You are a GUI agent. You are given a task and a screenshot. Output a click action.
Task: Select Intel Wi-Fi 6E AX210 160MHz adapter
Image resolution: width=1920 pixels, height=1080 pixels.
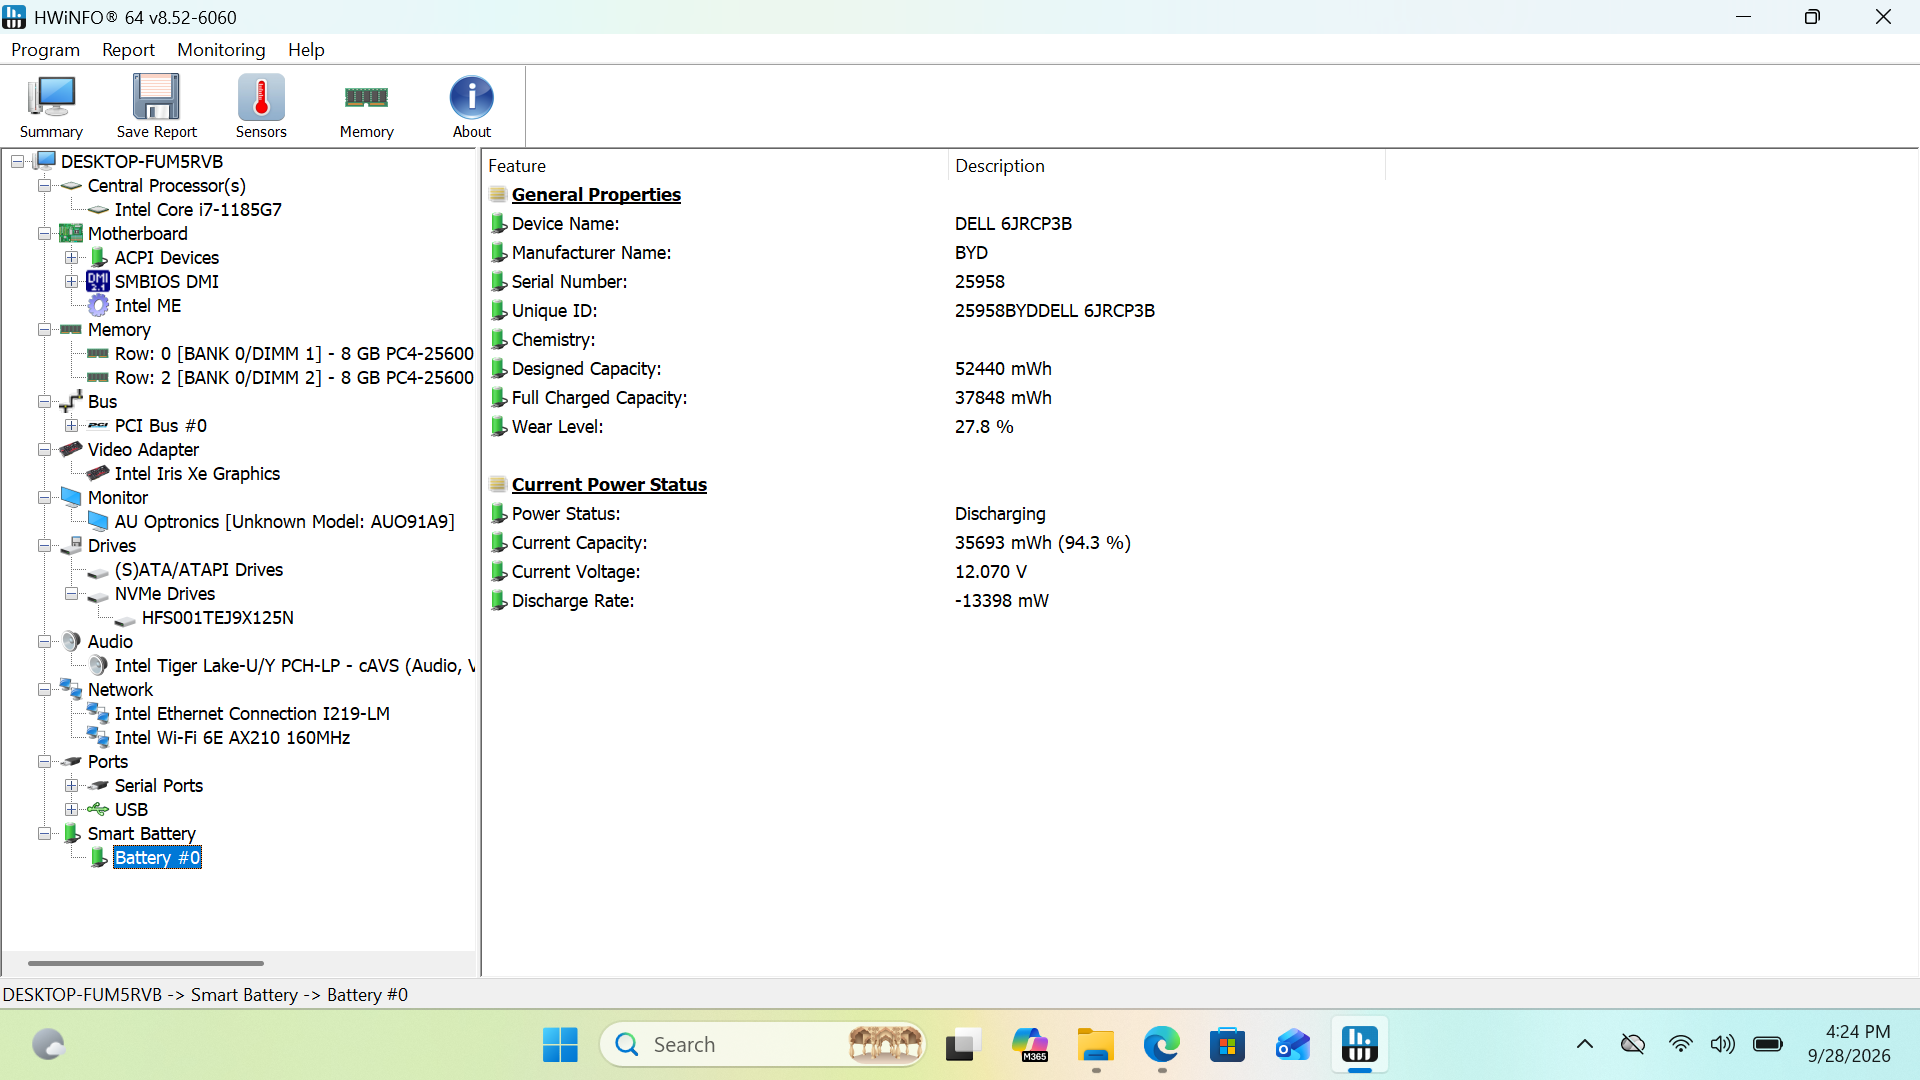[232, 738]
